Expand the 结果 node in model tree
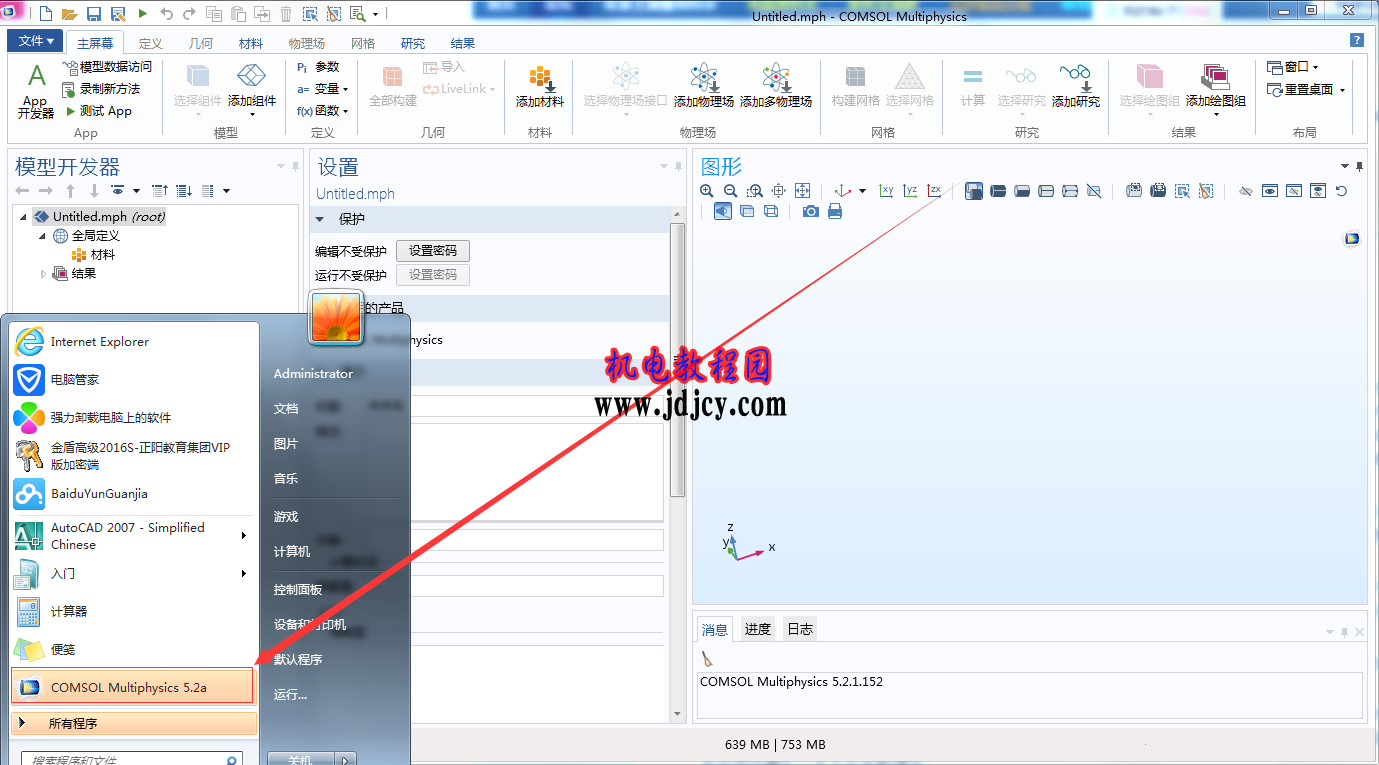The width and height of the screenshot is (1379, 765). click(x=43, y=273)
